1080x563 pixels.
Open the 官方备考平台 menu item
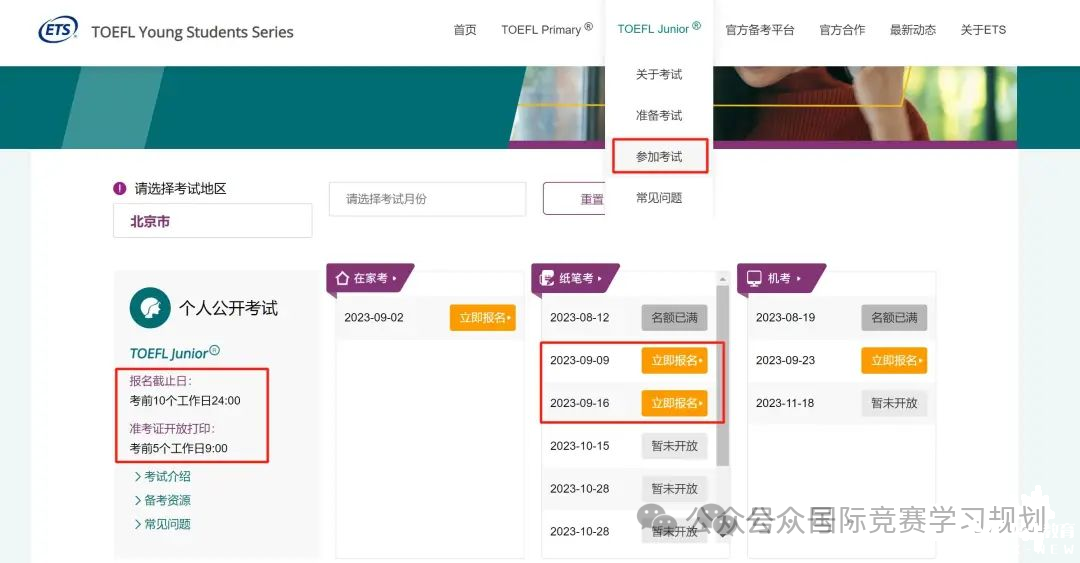pos(760,30)
